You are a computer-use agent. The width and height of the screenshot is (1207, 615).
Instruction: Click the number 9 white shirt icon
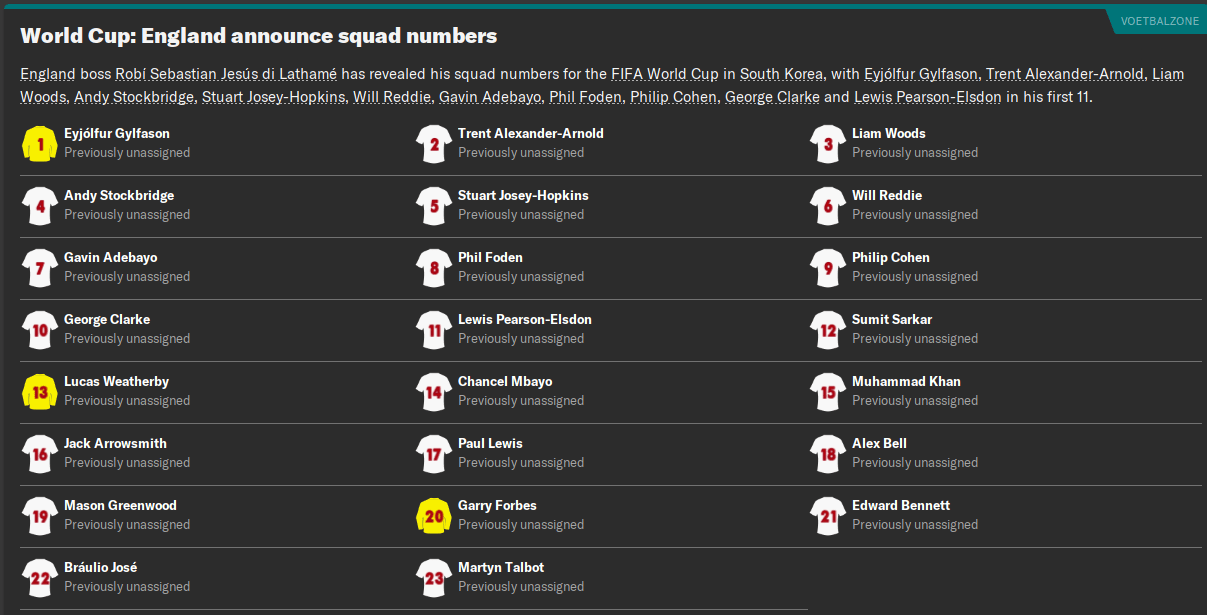coord(828,268)
